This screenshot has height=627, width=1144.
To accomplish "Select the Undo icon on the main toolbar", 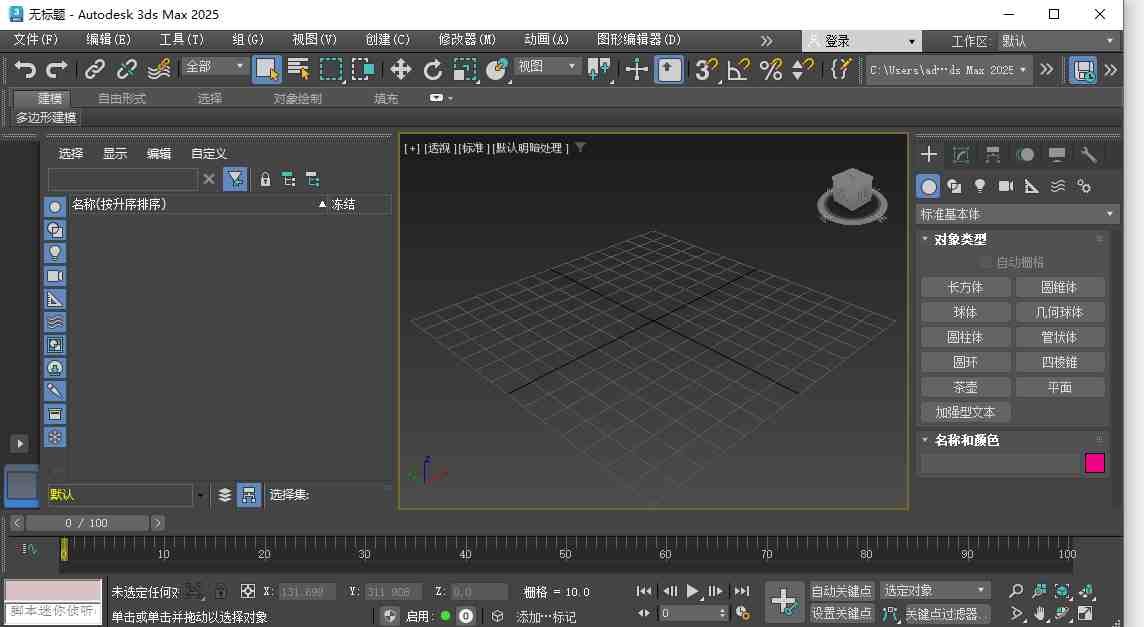I will [x=25, y=69].
